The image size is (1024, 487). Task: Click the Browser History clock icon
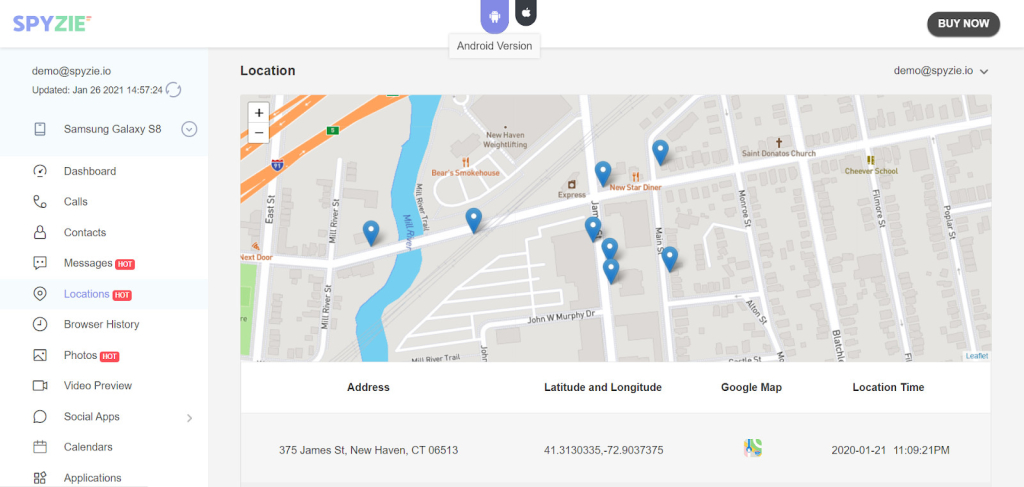click(x=40, y=324)
